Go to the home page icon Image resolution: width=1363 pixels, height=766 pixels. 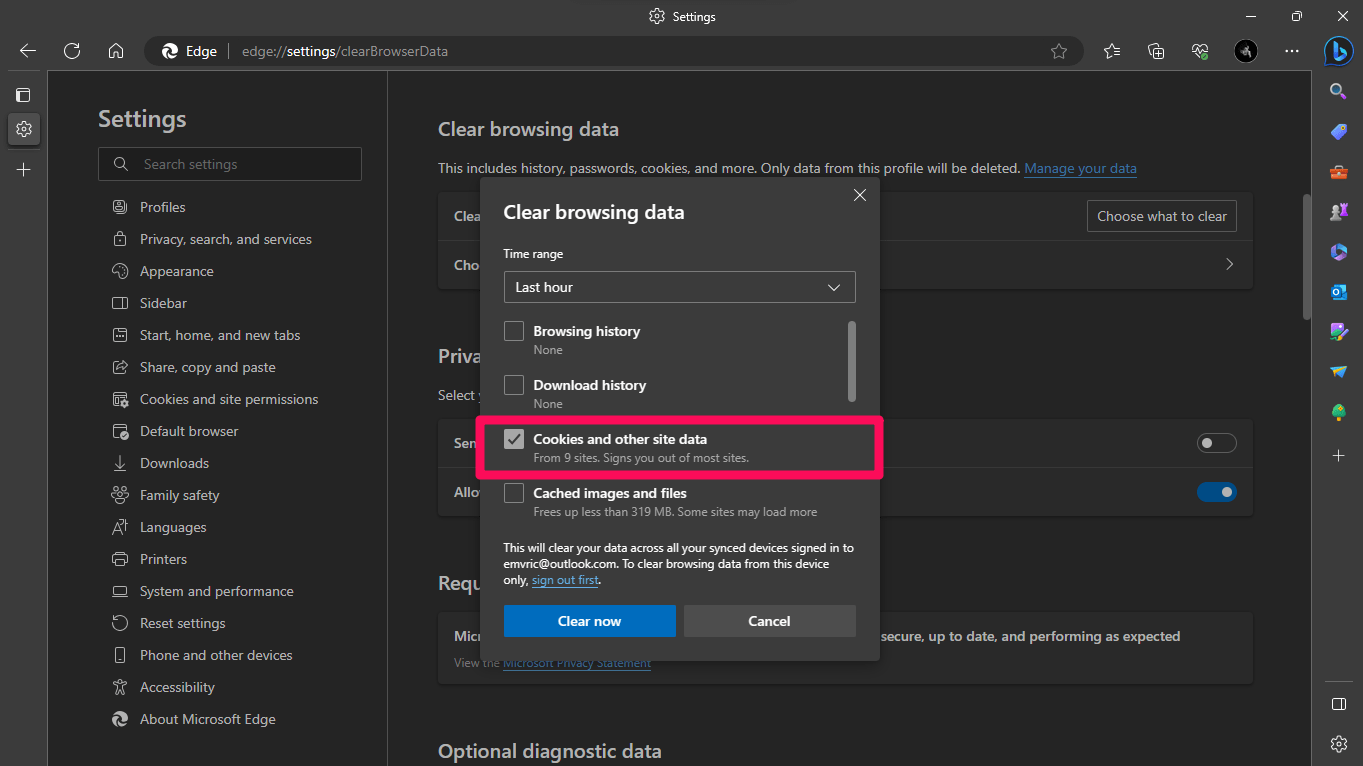pos(116,51)
